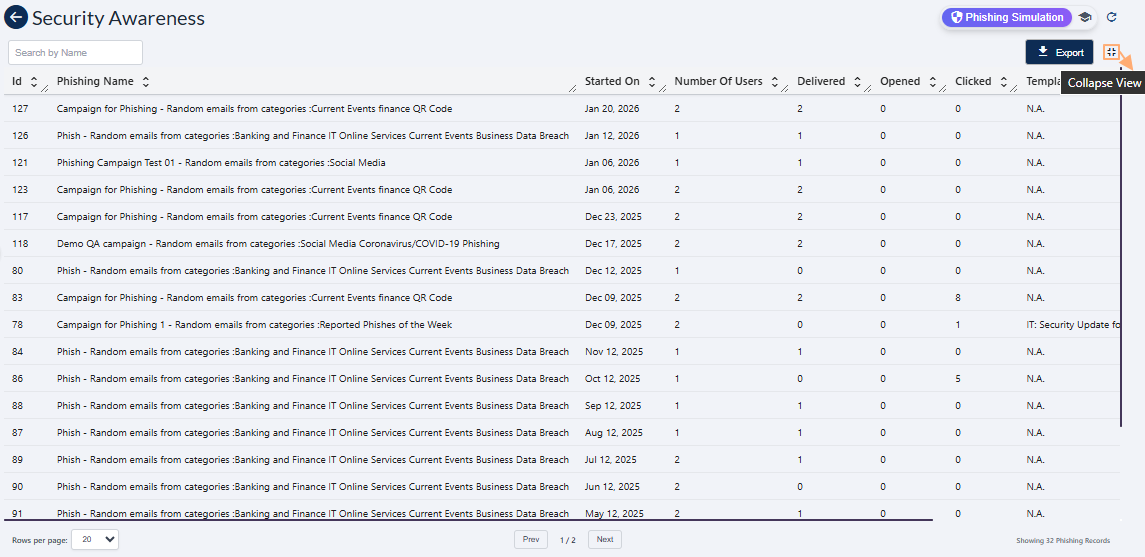Screen dimensions: 1145x557
Task: Click the row with Id 127
Action: [x=562, y=109]
